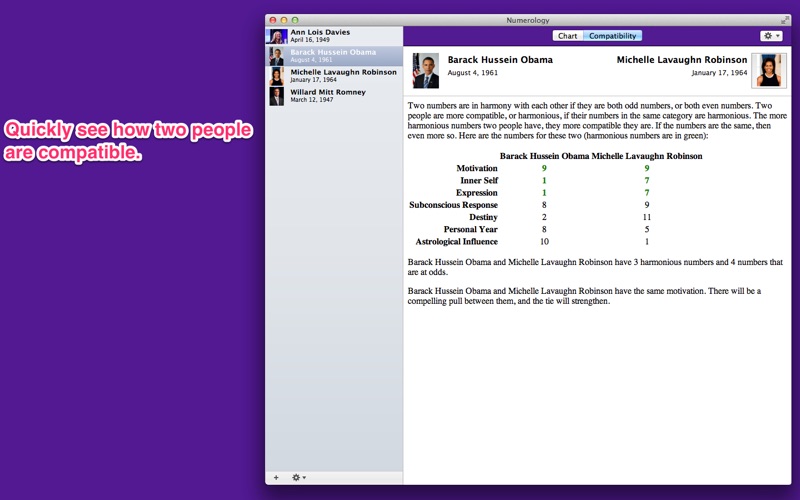Click the header name Michelle Lavaughn Robinson
The image size is (800, 500).
682,60
